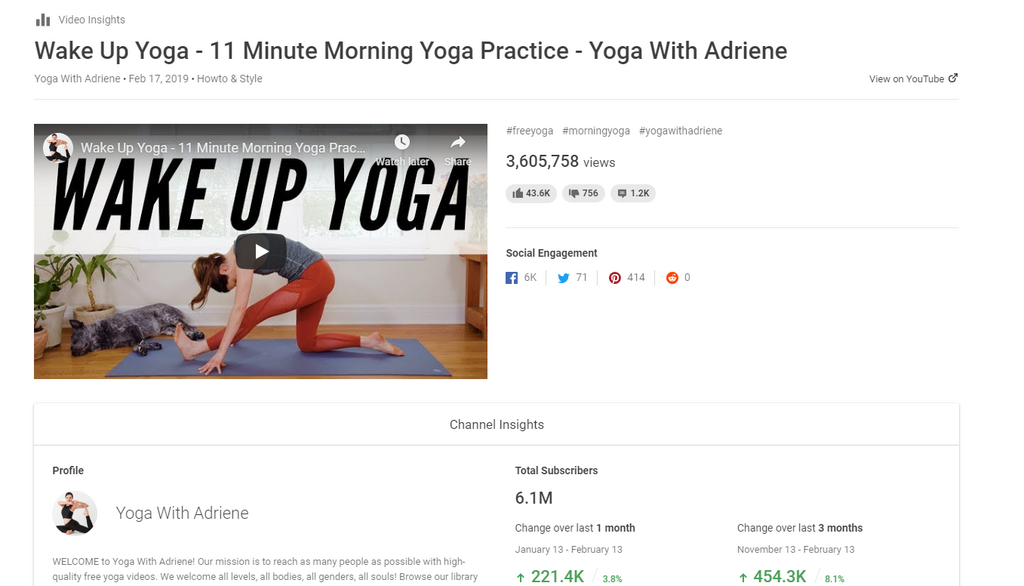This screenshot has width=1024, height=586.
Task: Click the Share arrow icon on video
Action: (x=457, y=143)
